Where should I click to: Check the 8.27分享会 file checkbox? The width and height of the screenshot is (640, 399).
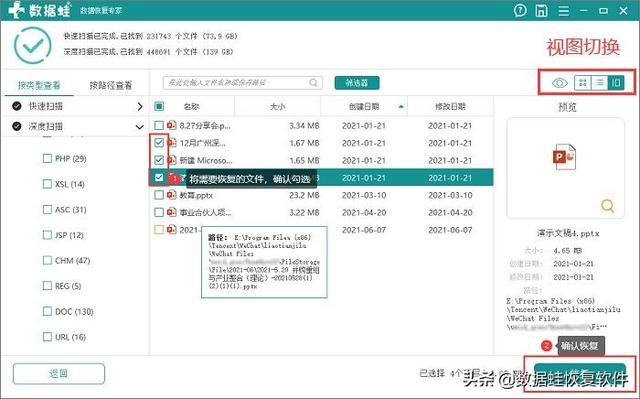tap(159, 125)
